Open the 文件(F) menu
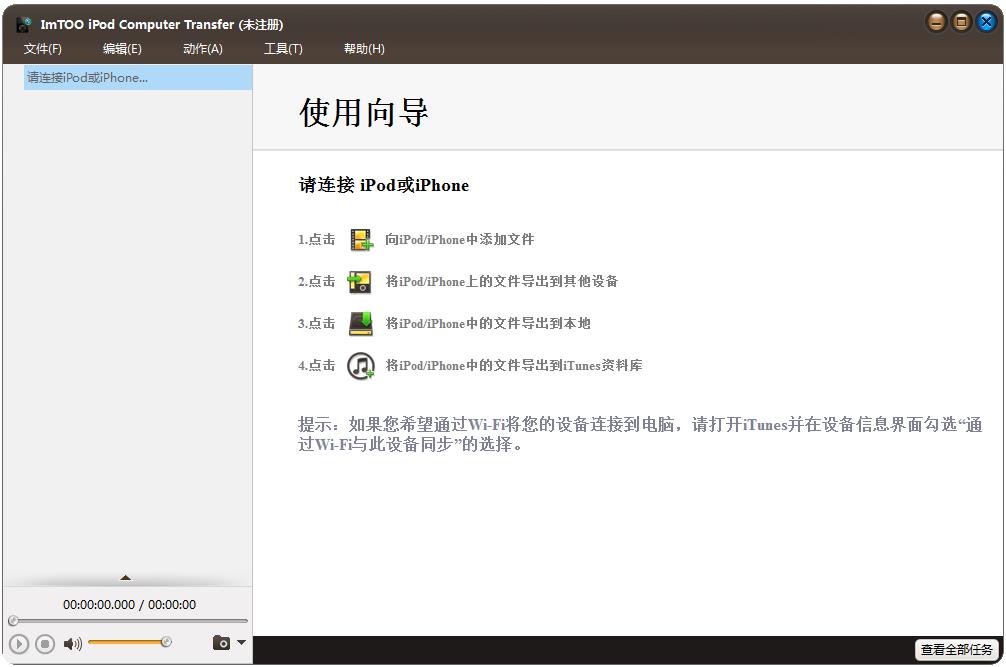The height and width of the screenshot is (667, 1006). 42,48
